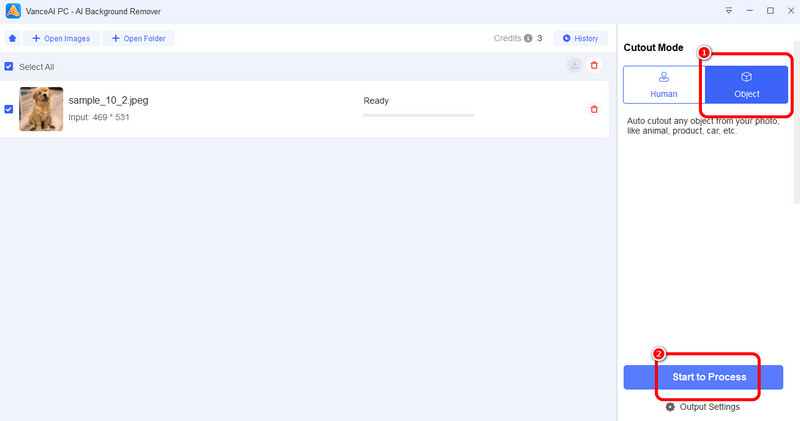Click the Start to Process button
Viewport: 800px width, 421px height.
point(703,377)
